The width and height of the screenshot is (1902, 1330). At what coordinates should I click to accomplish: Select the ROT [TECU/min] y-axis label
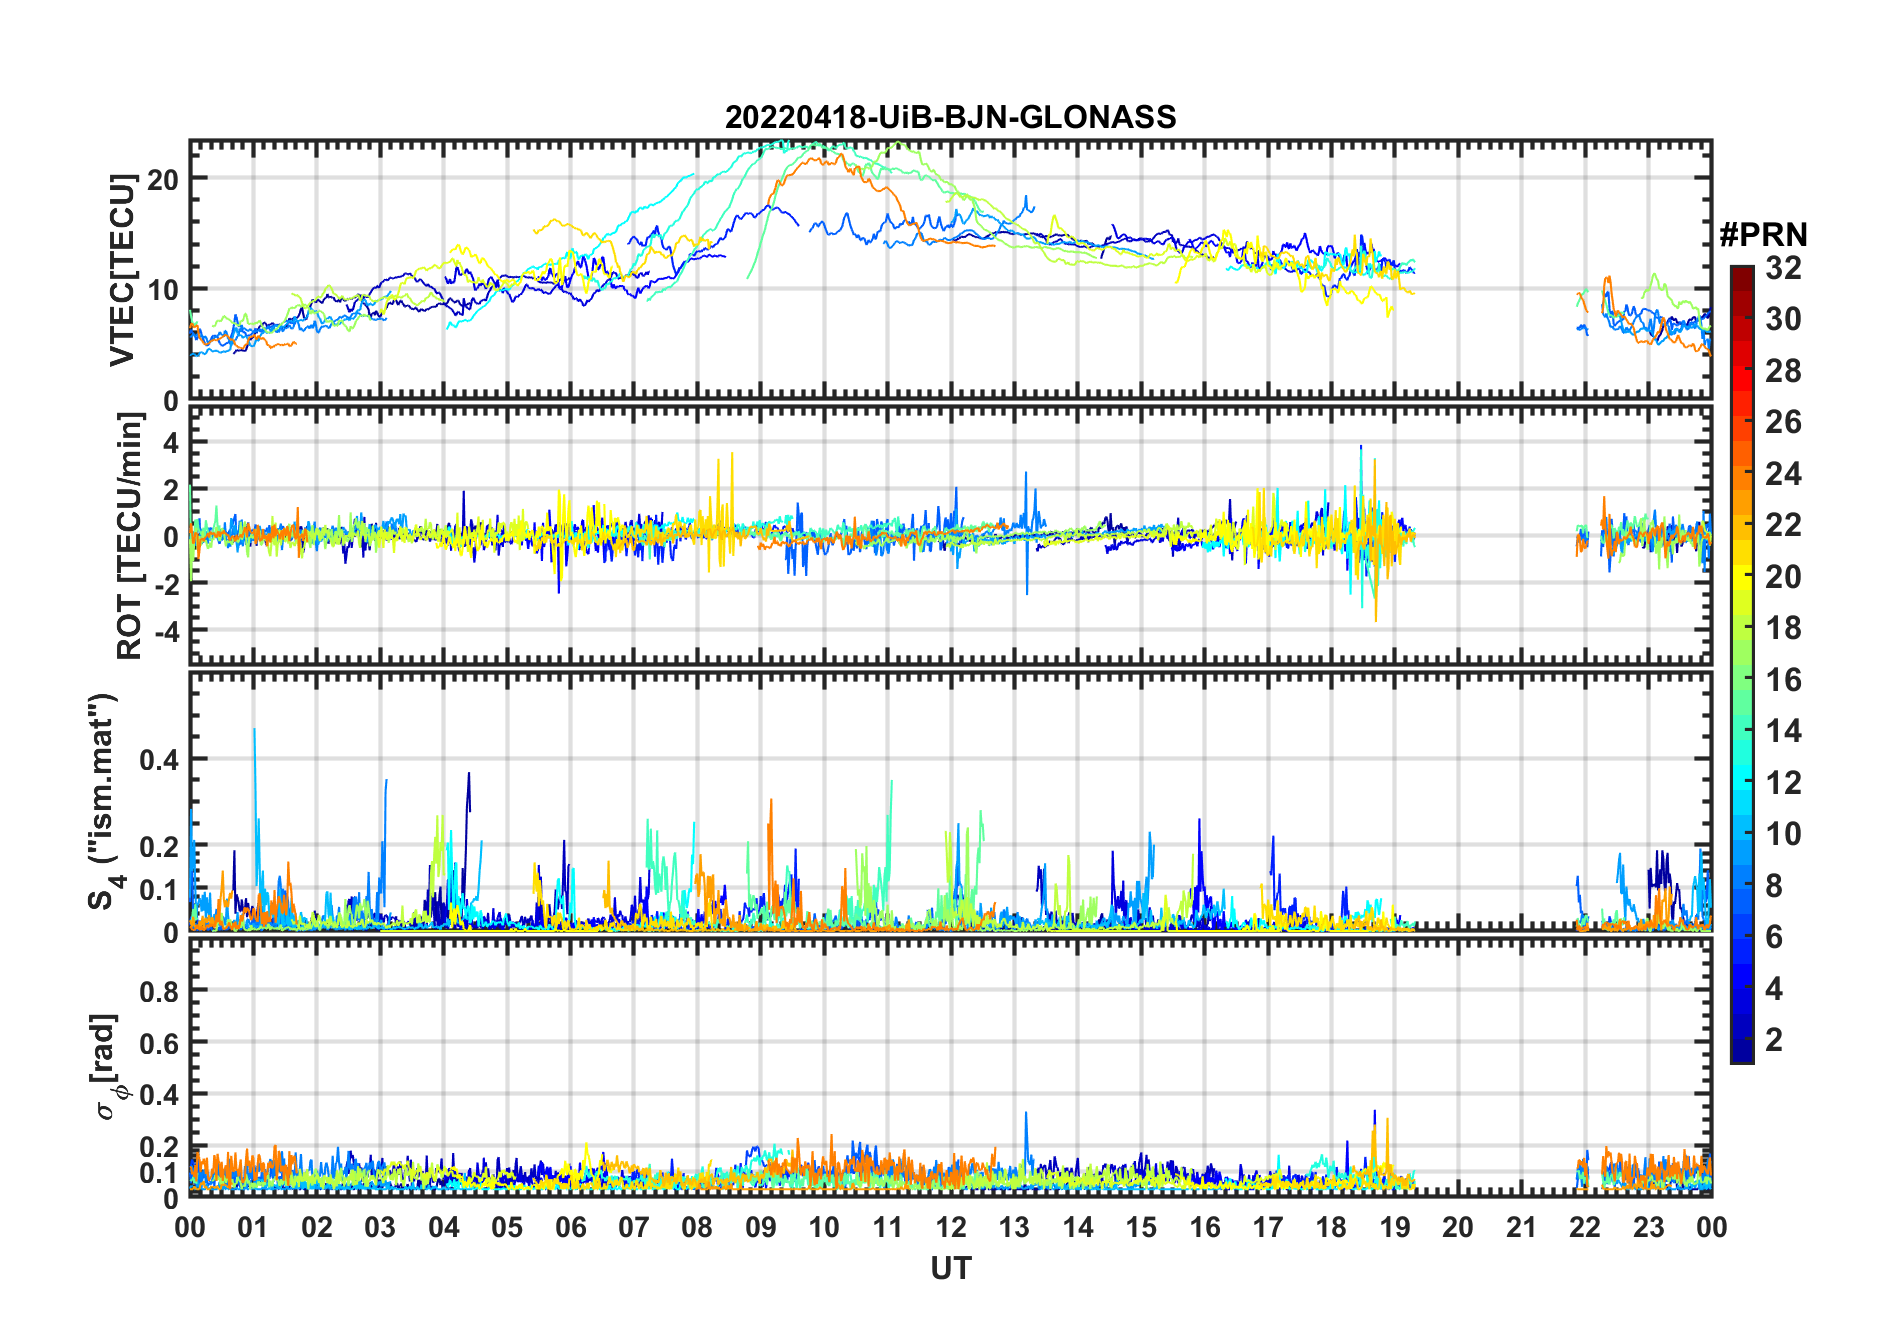(x=131, y=536)
